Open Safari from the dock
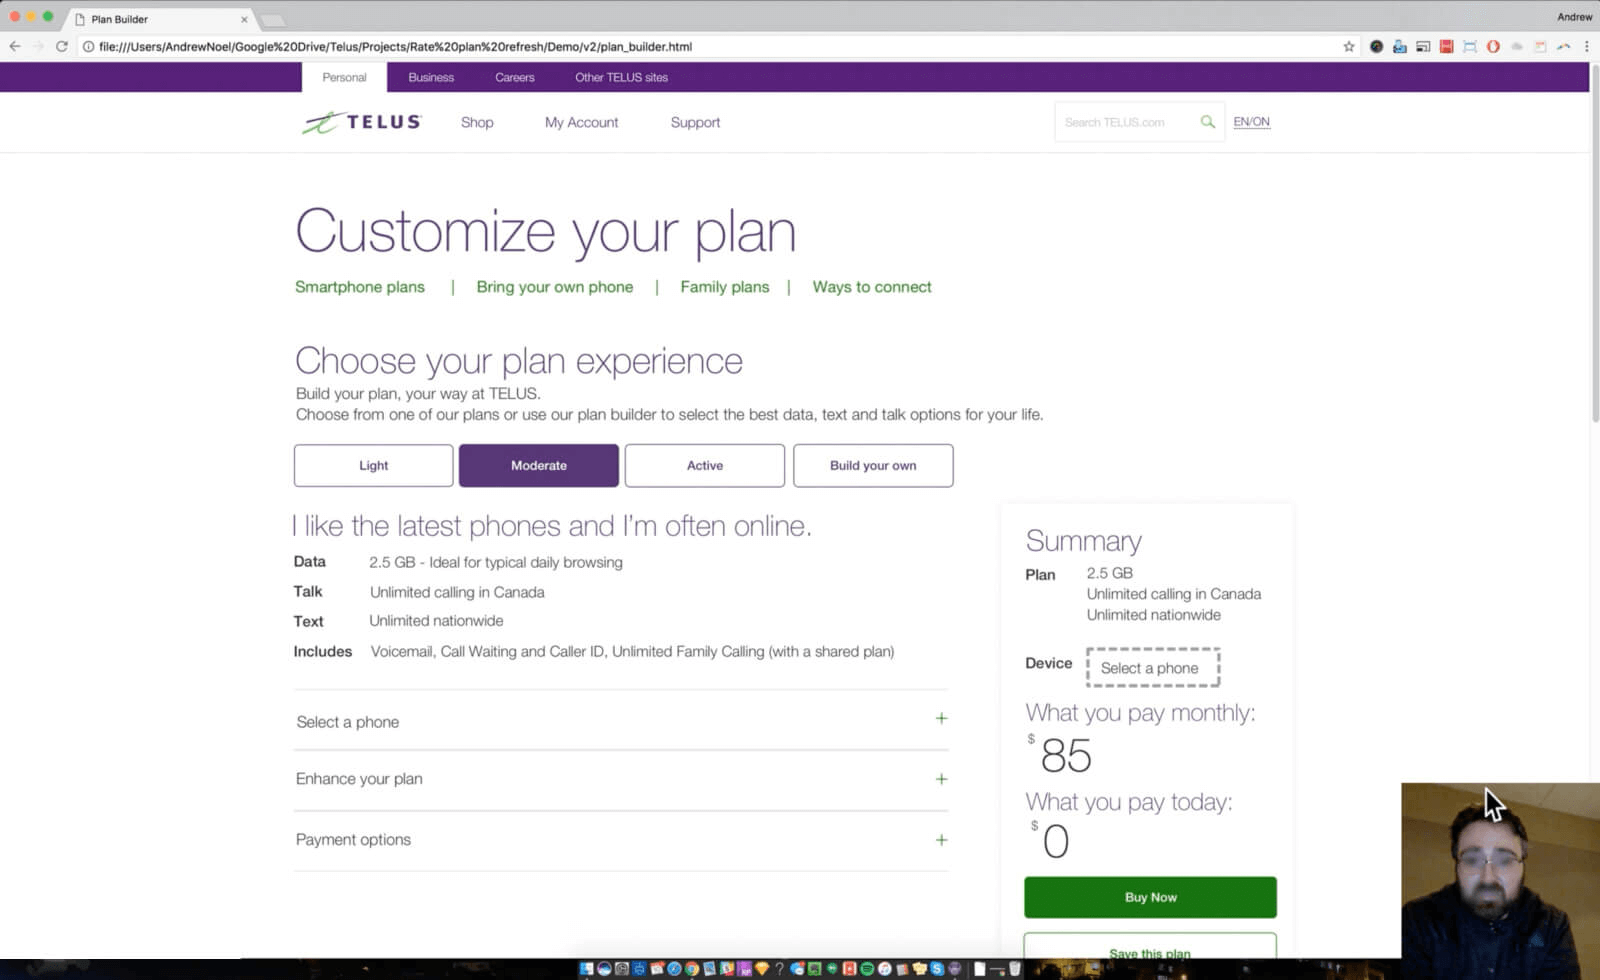The height and width of the screenshot is (980, 1600). 674,968
